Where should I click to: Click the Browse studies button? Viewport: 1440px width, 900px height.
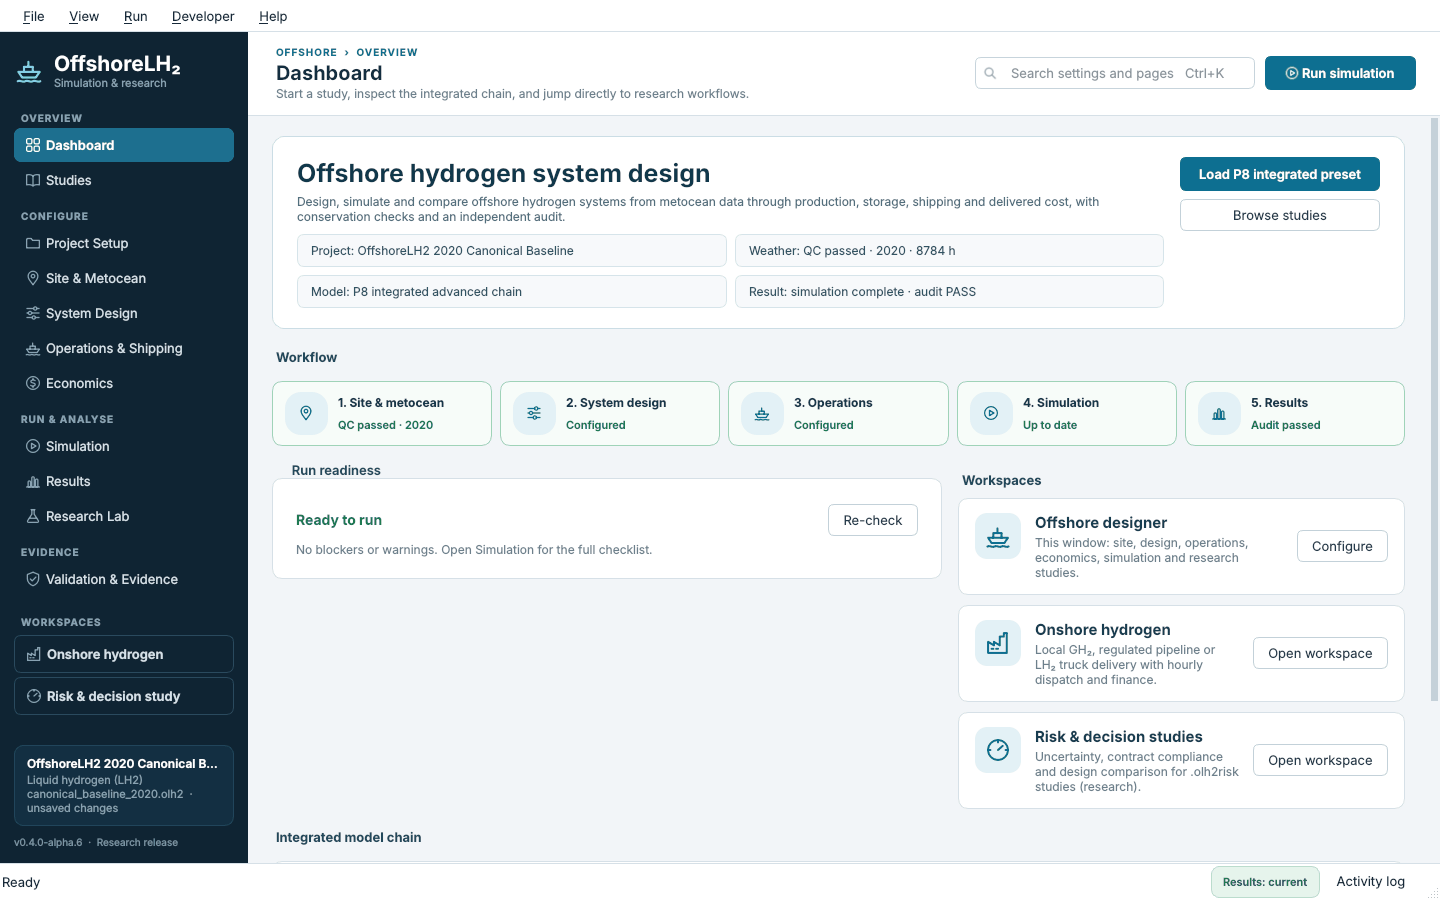point(1280,215)
